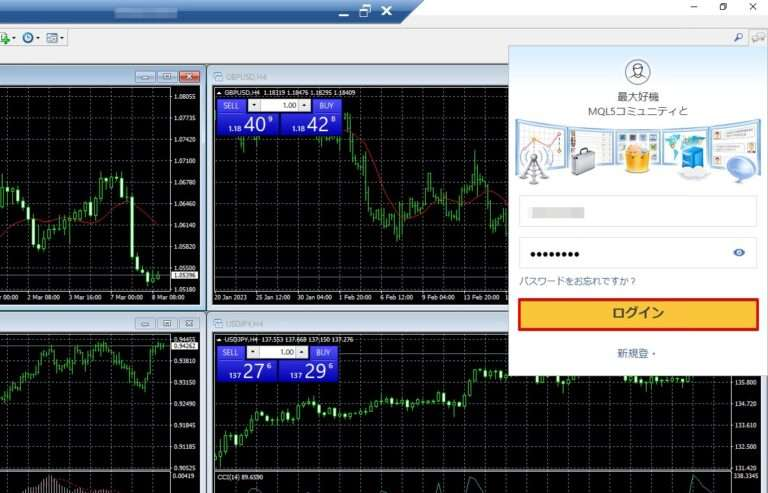
Task: Minimize the top-left chart window
Action: click(x=145, y=76)
